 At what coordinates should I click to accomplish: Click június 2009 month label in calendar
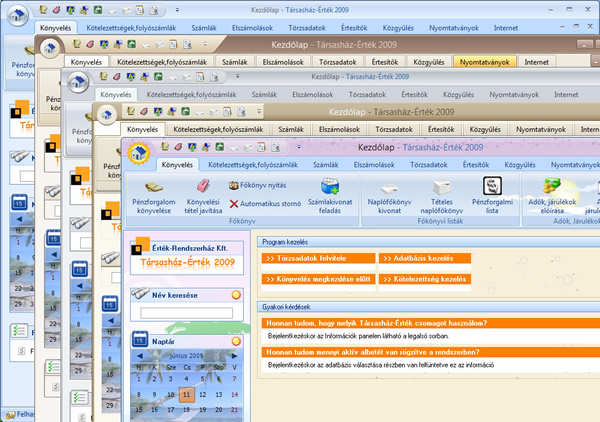[186, 356]
